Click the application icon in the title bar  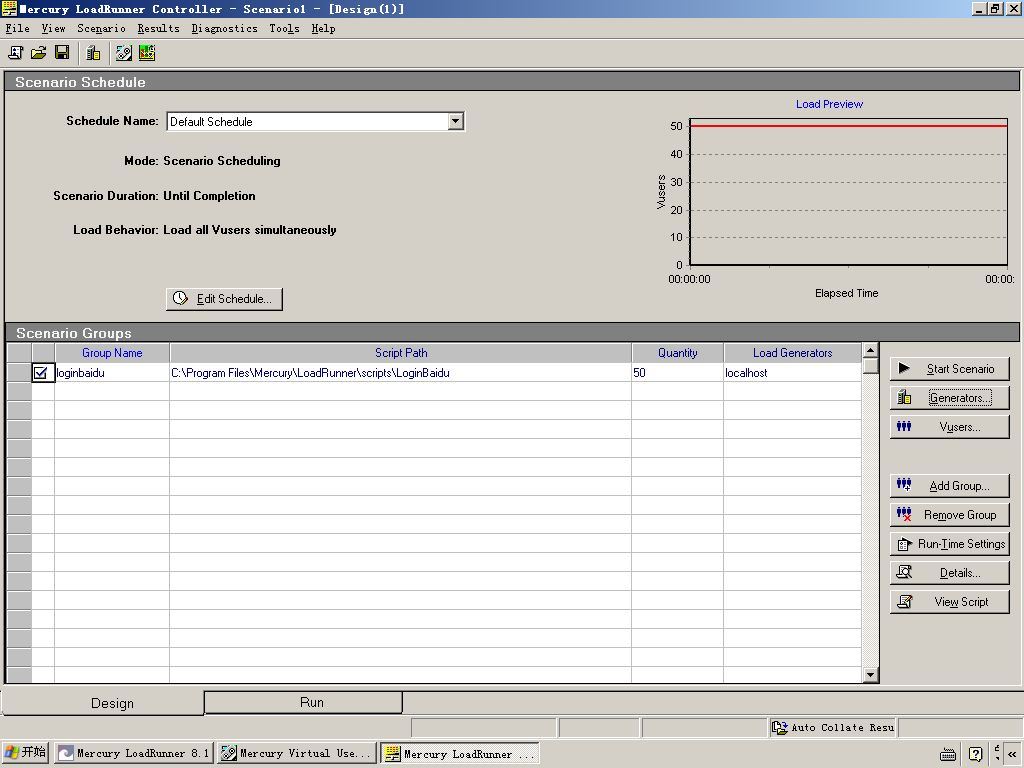tap(9, 8)
